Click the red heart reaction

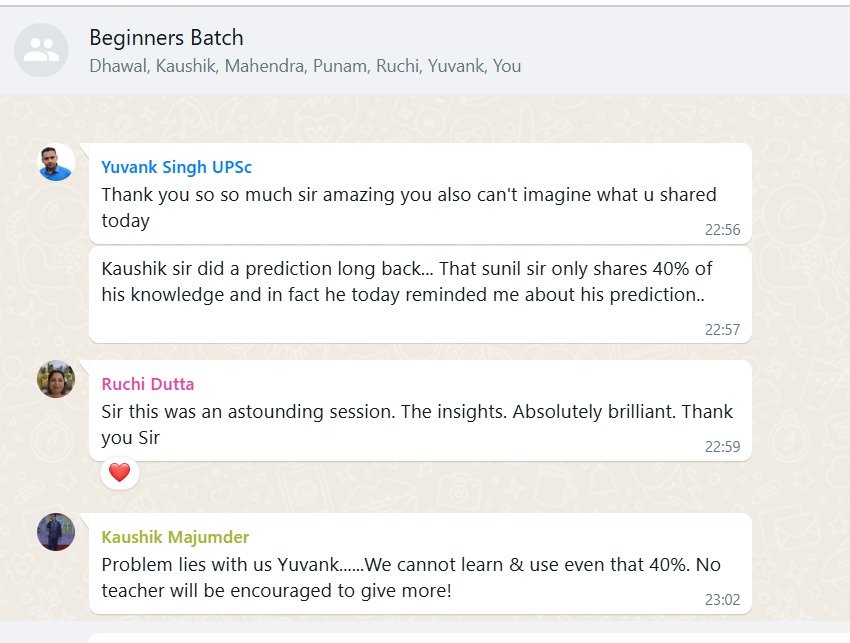coord(120,473)
